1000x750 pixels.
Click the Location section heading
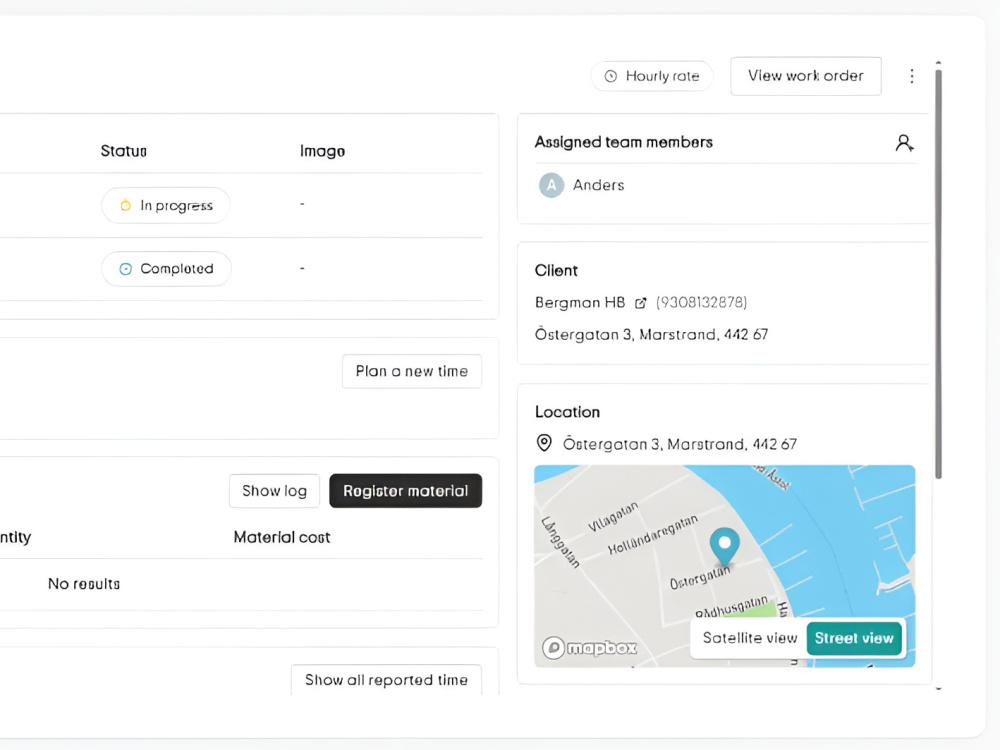568,412
